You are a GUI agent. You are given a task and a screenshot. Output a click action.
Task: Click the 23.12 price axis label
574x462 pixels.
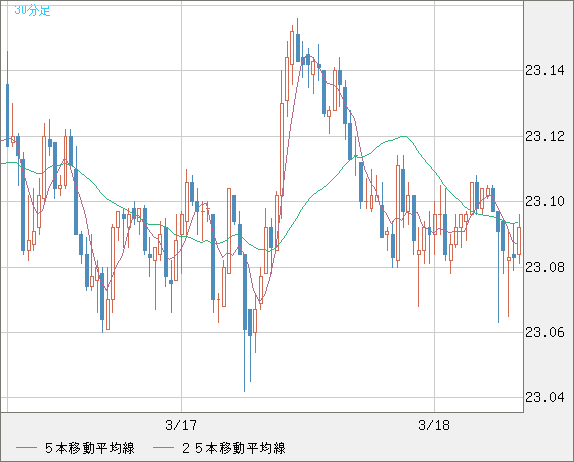545,137
